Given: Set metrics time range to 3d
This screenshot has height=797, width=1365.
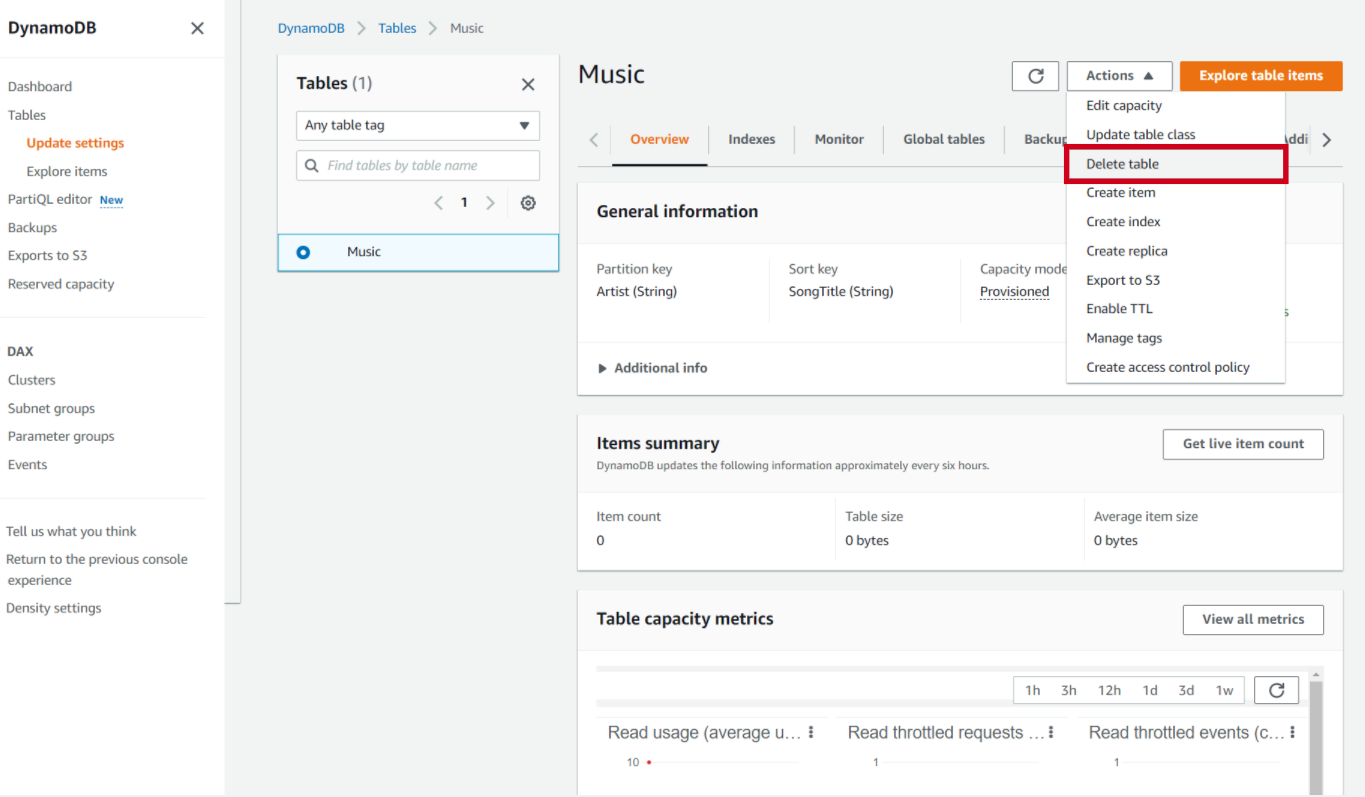Looking at the screenshot, I should [x=1186, y=690].
